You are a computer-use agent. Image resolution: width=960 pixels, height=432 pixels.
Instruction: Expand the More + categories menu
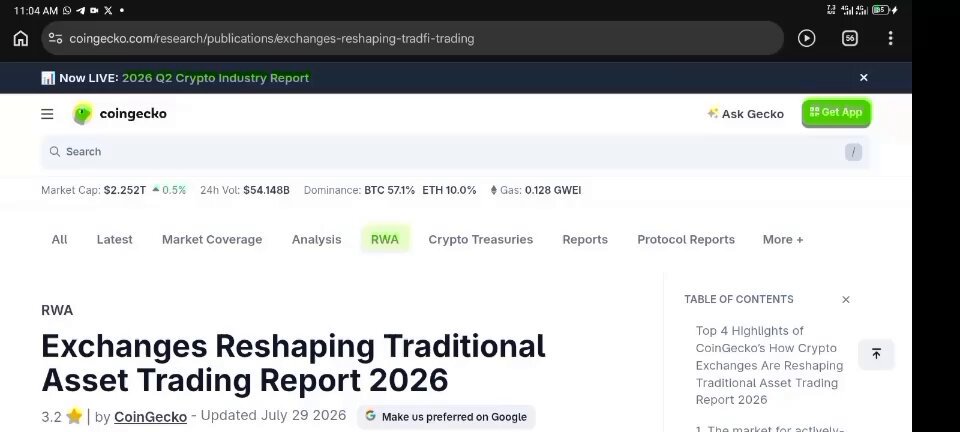tap(783, 239)
